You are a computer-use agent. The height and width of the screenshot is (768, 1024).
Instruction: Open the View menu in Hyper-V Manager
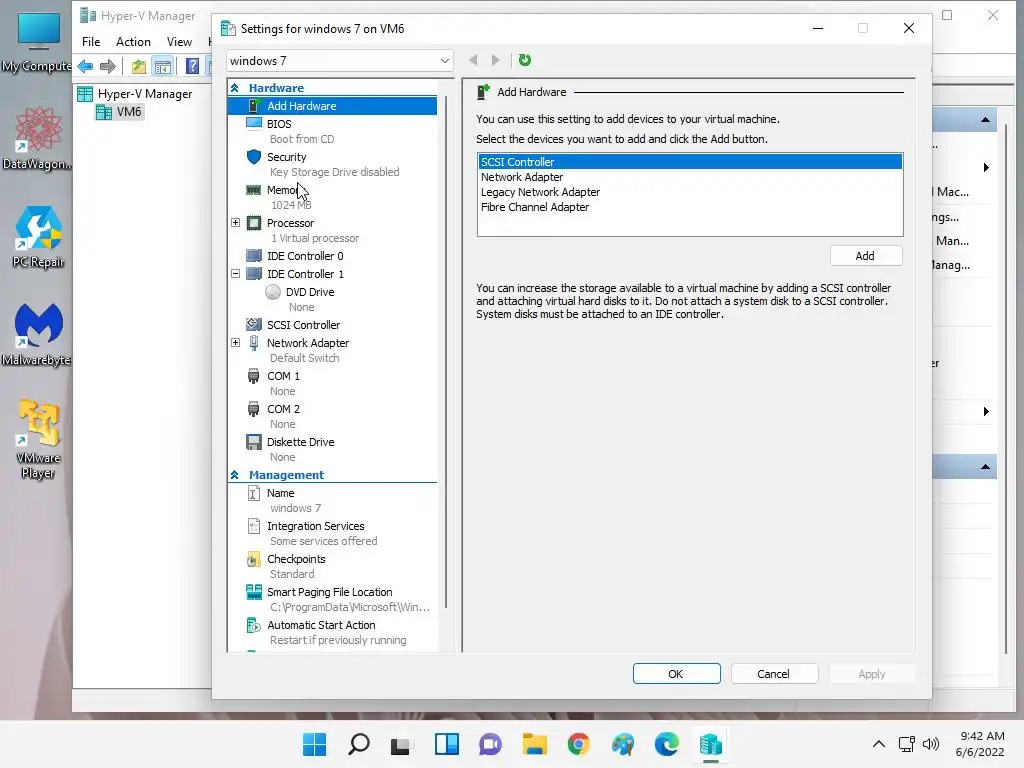179,42
